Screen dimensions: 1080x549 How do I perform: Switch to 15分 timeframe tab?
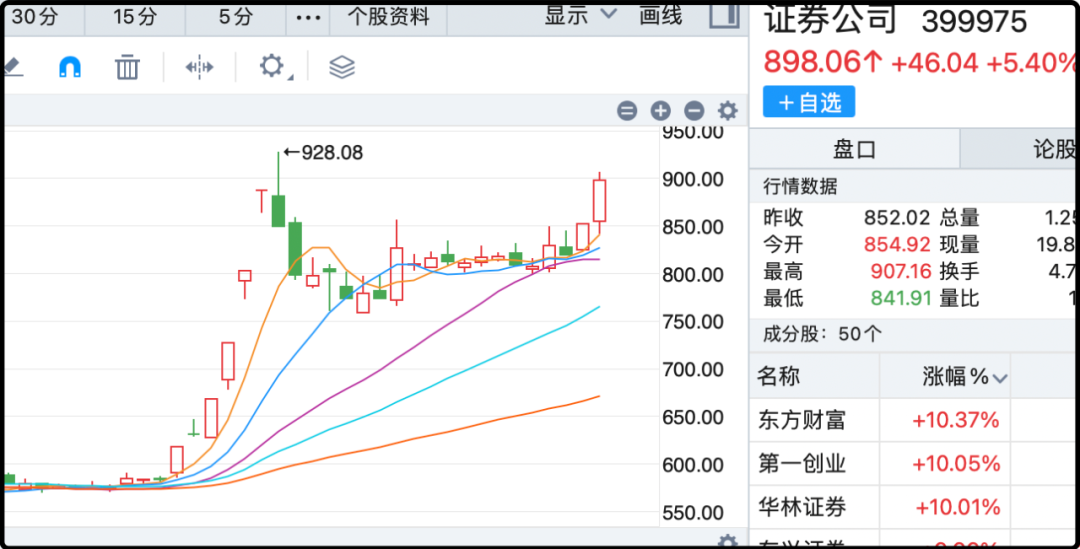(x=135, y=17)
